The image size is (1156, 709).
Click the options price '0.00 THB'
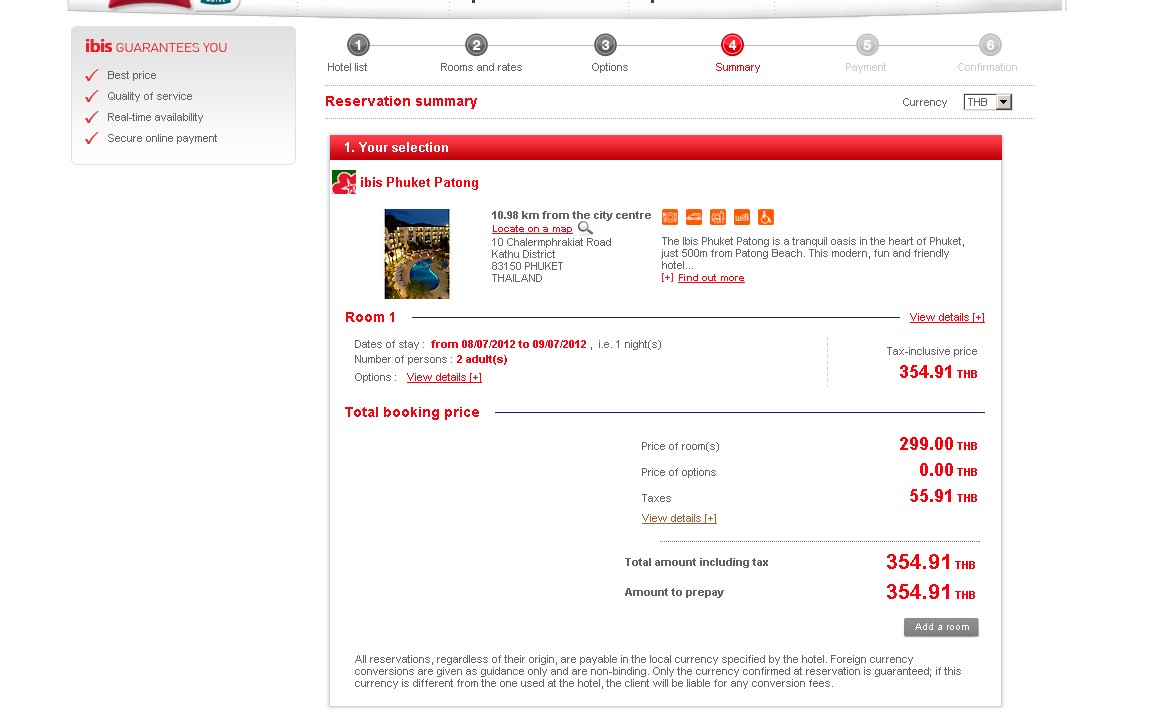click(x=948, y=470)
